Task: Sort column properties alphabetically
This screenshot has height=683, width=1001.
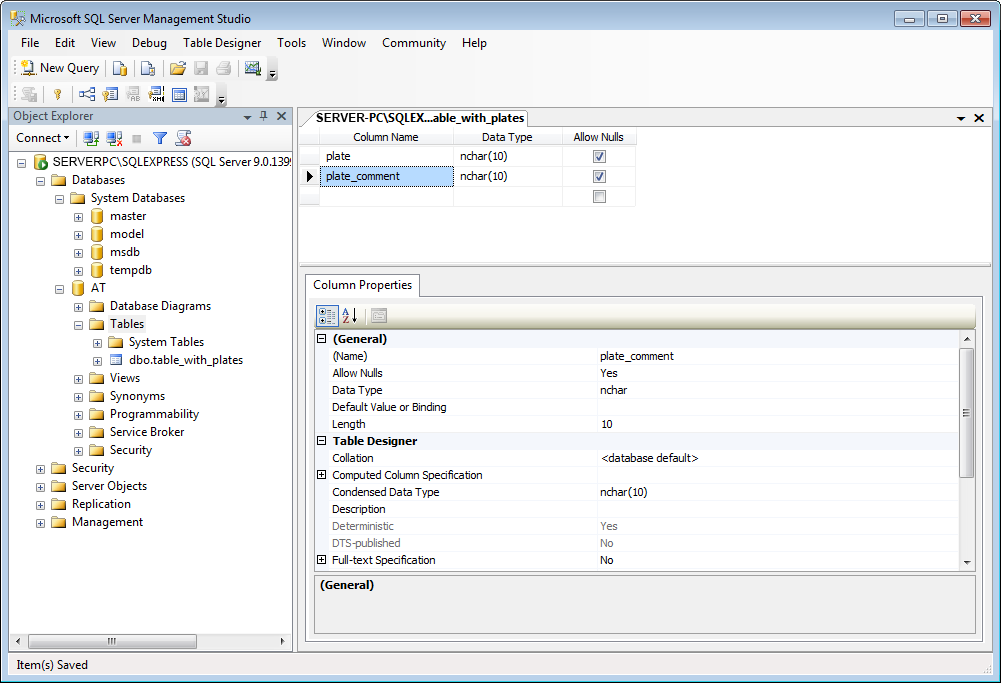Action: [x=349, y=316]
